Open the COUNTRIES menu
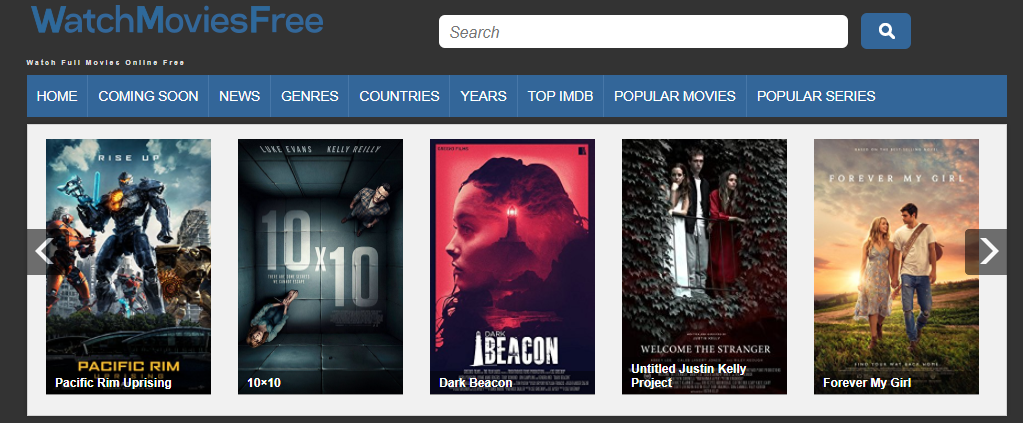The height and width of the screenshot is (423, 1023). [x=399, y=96]
